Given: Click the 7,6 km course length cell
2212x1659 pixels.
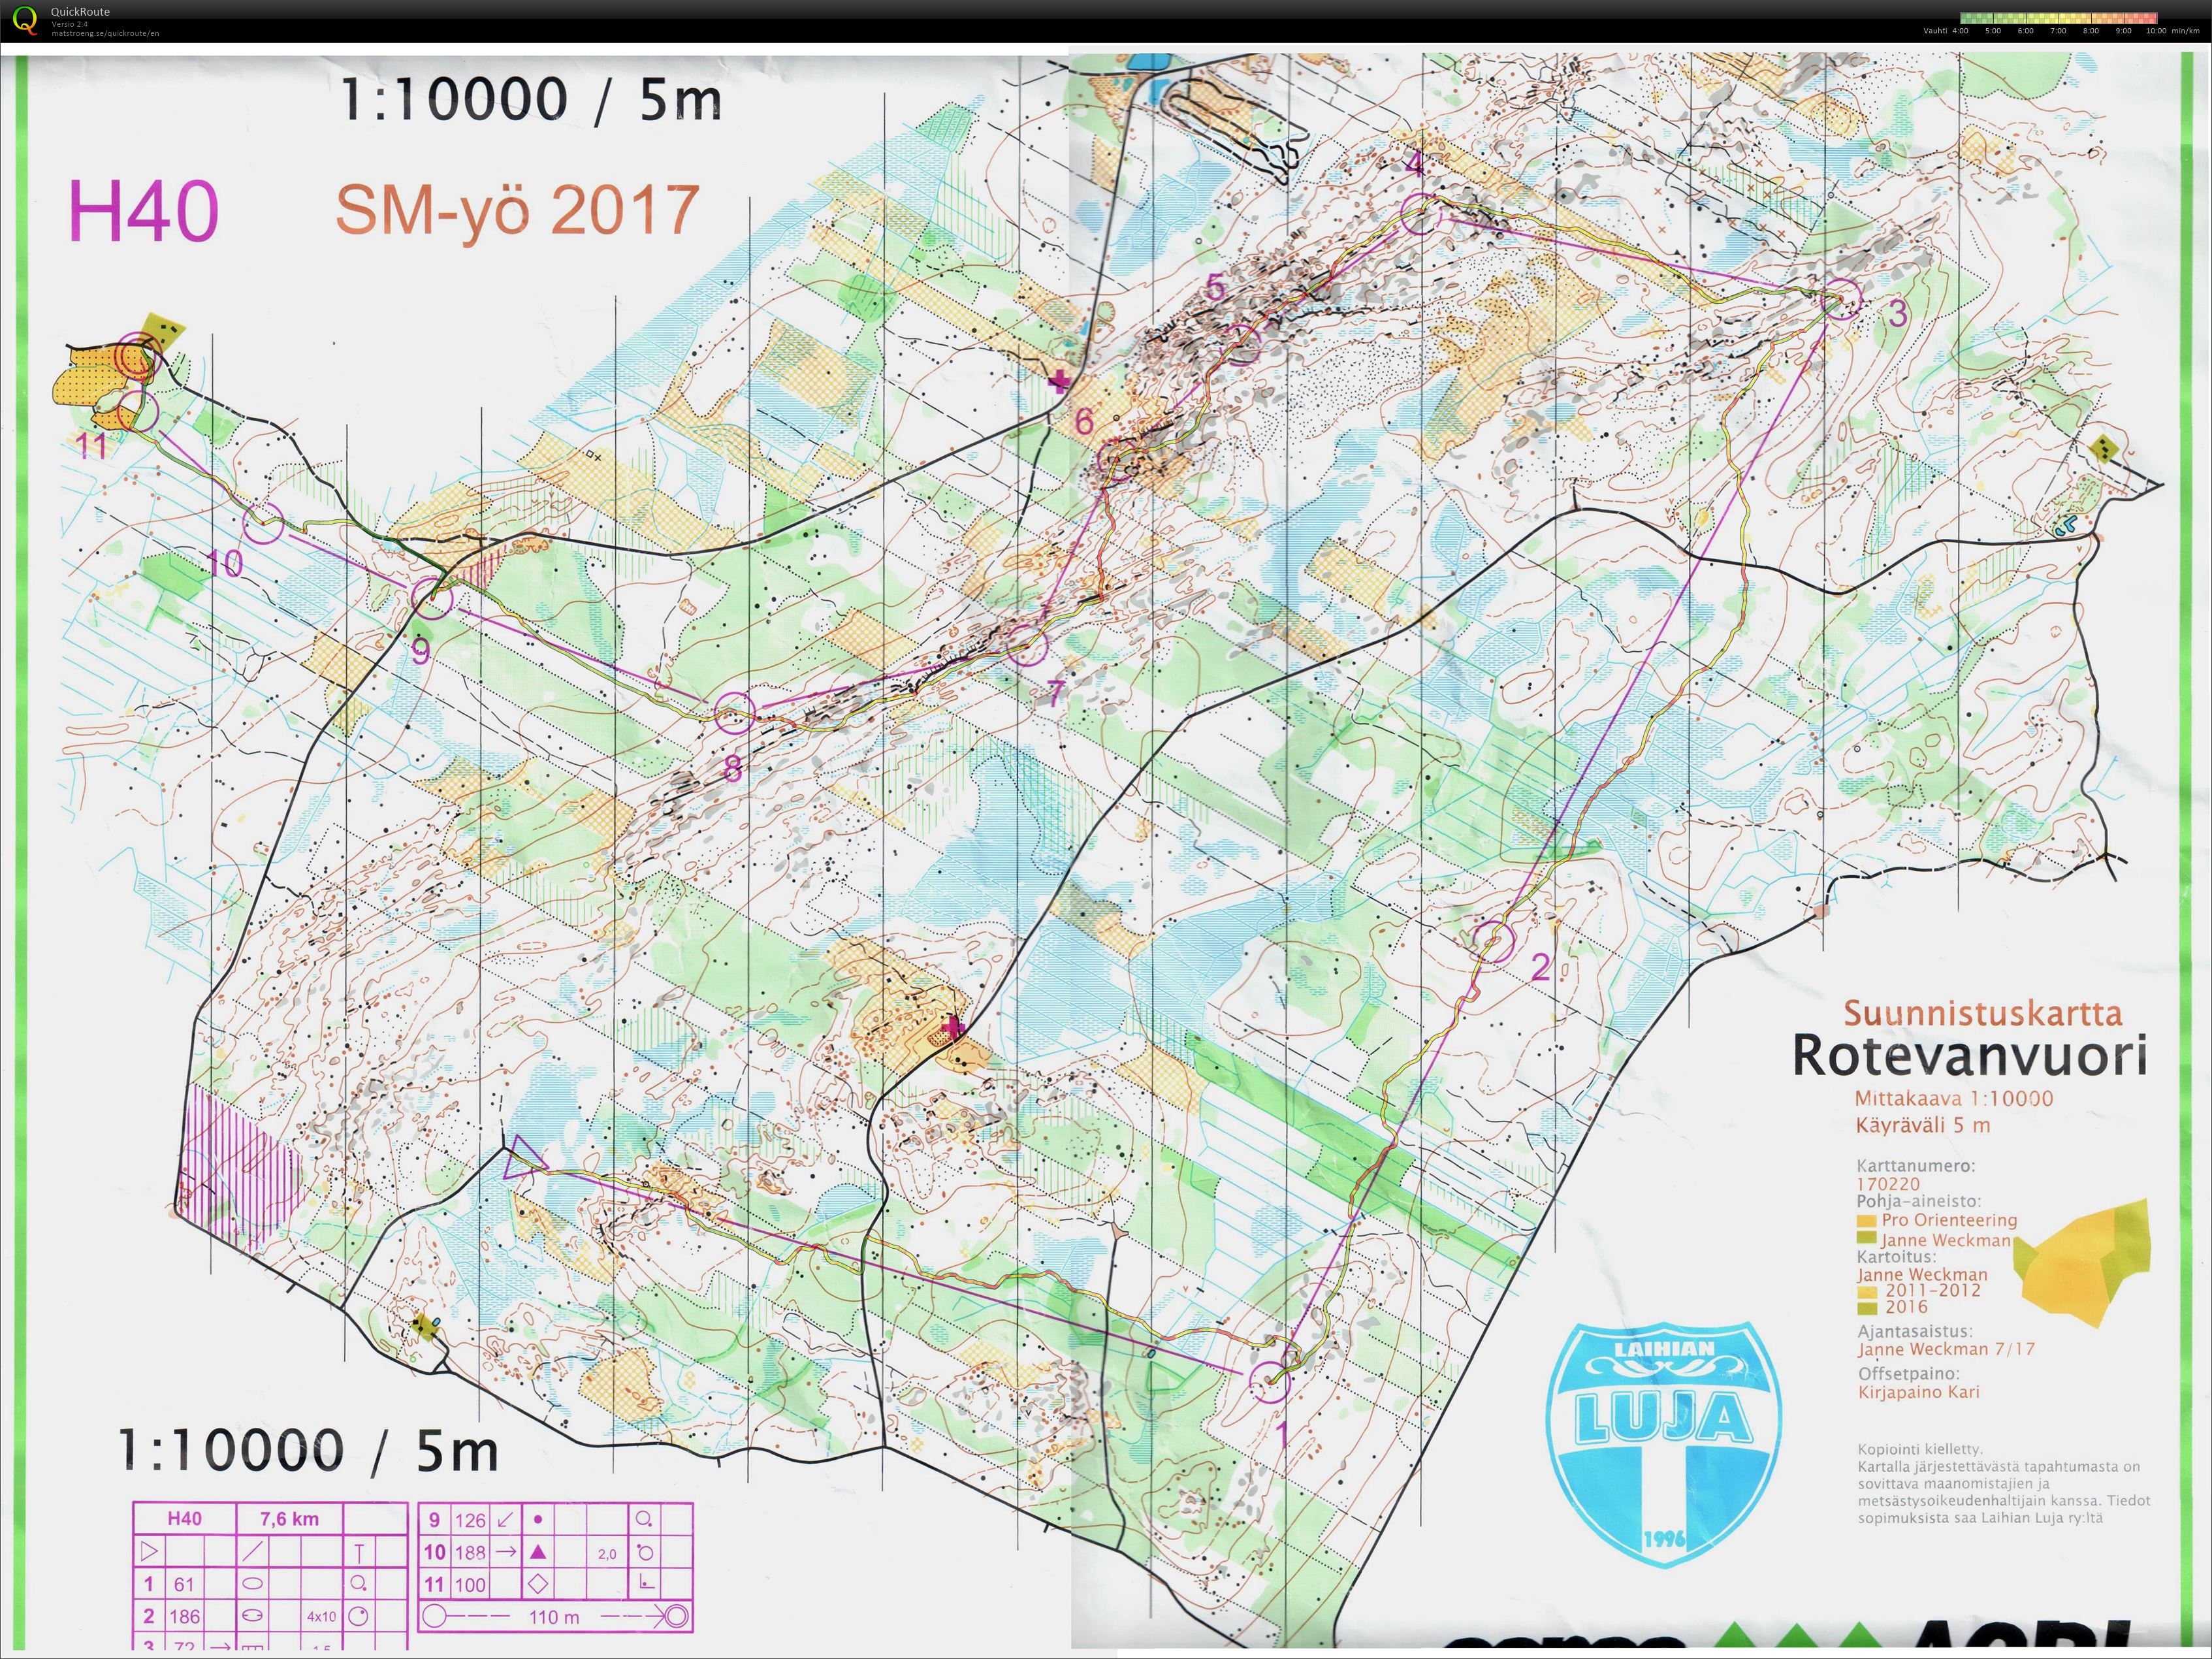Looking at the screenshot, I should click(x=289, y=1518).
